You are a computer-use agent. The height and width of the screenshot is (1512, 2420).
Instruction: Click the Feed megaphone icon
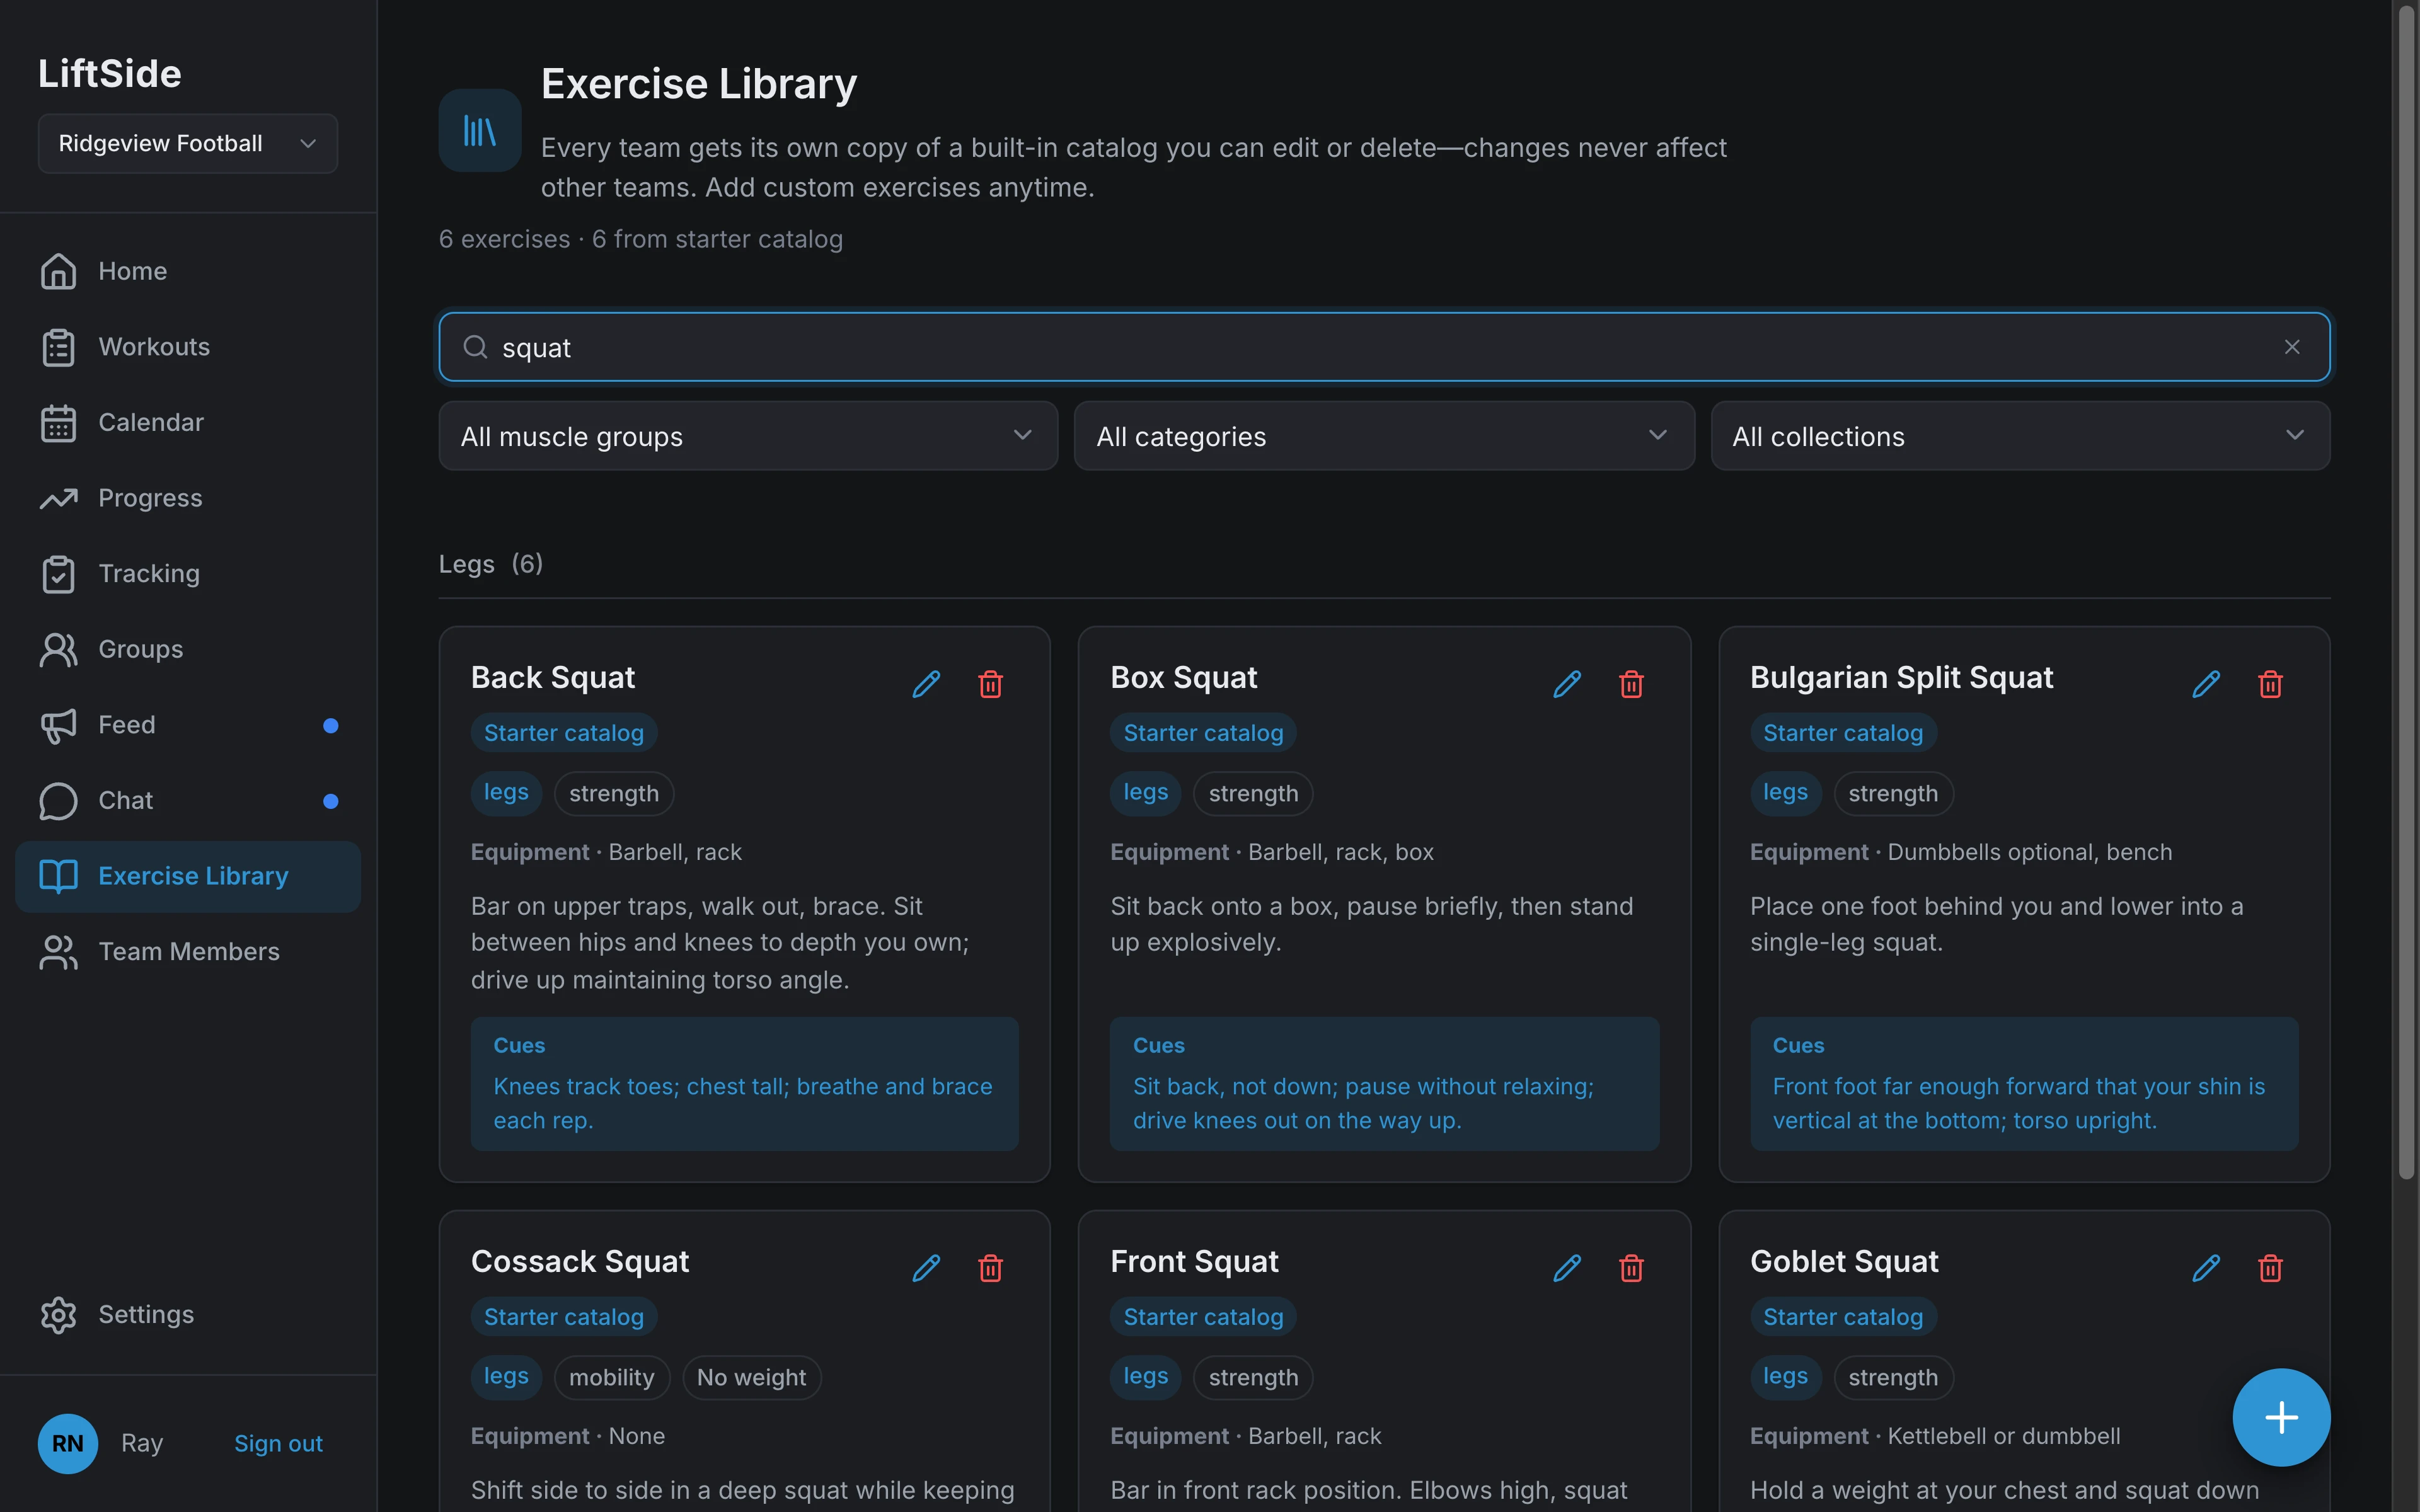tap(58, 725)
